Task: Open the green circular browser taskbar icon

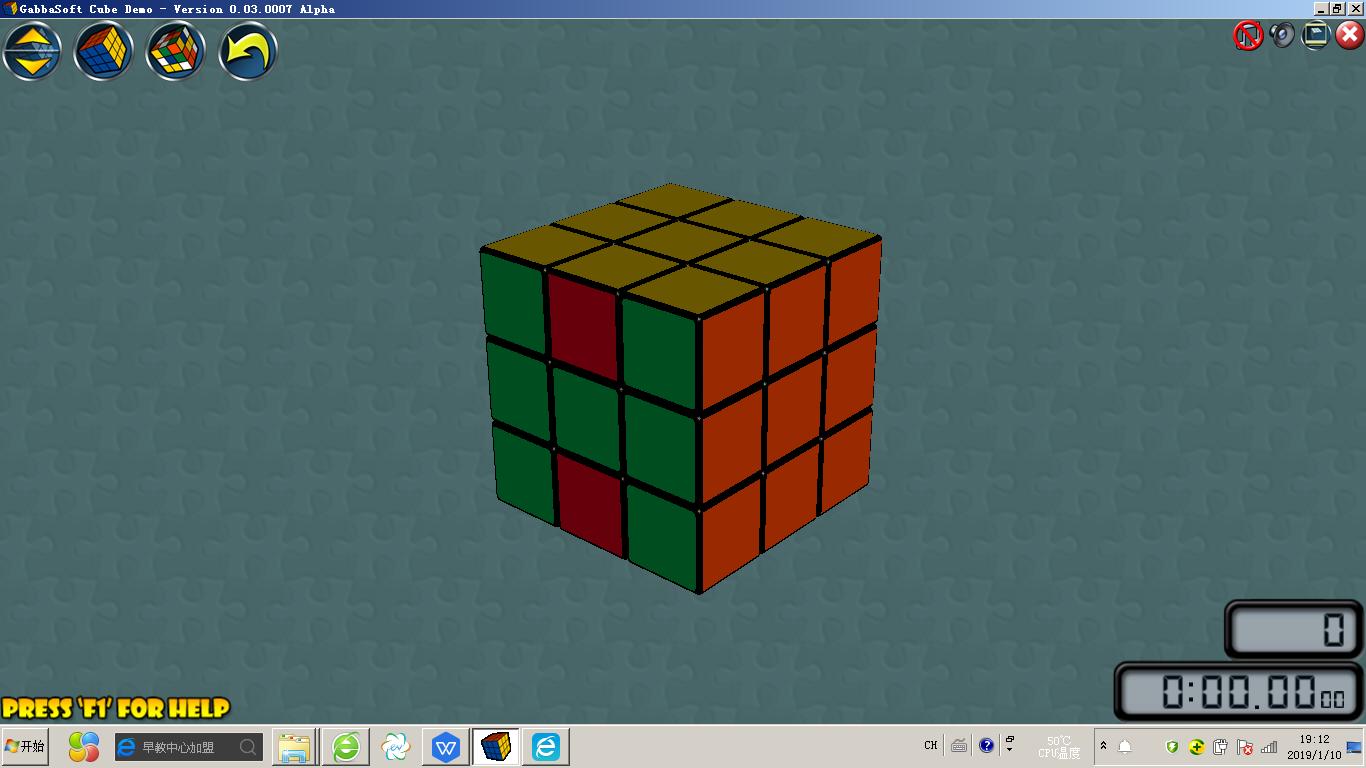Action: click(x=346, y=747)
